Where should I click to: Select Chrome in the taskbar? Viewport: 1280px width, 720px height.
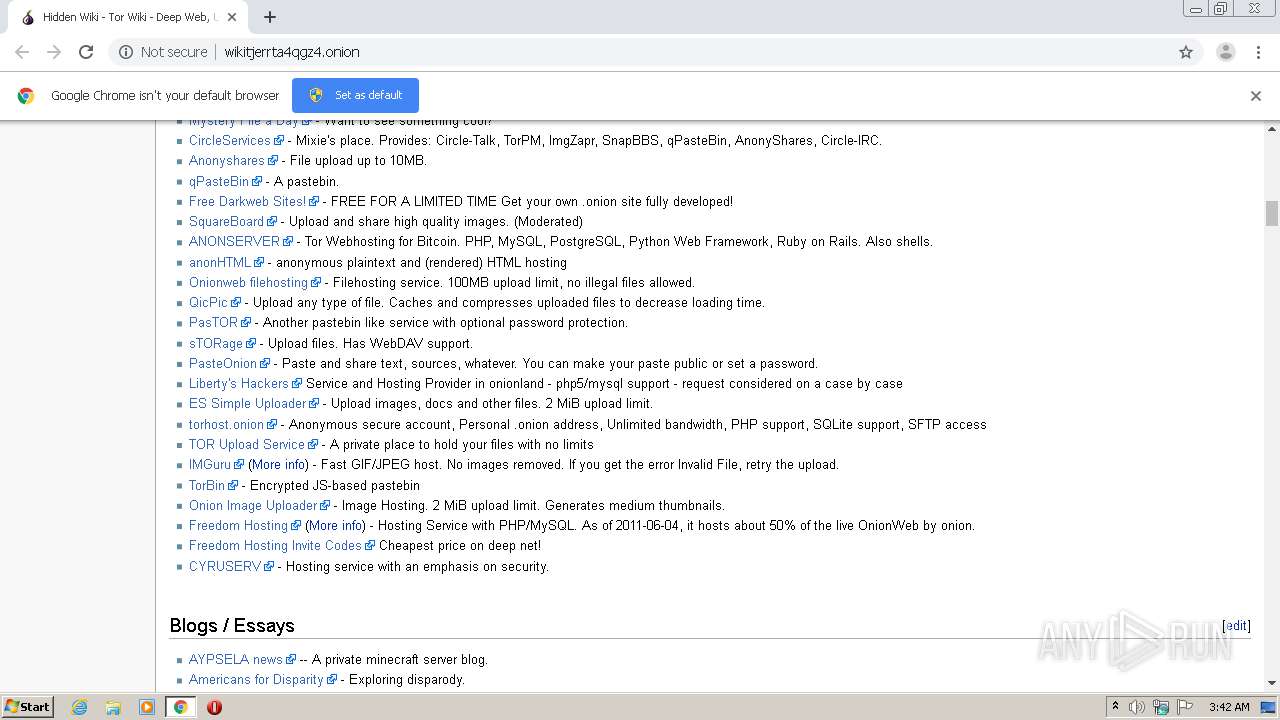(180, 707)
